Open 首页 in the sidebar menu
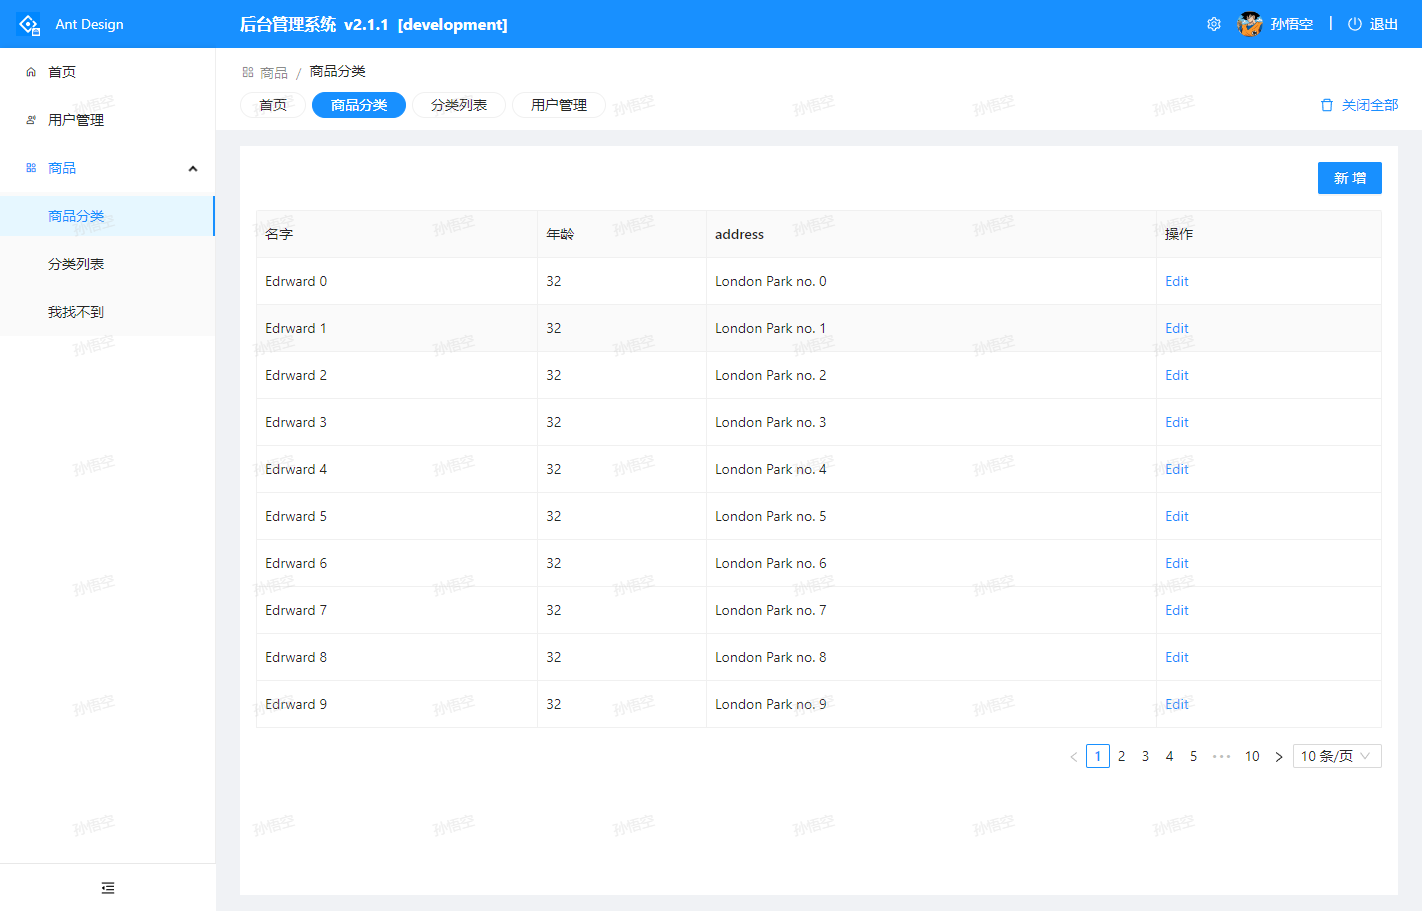Screen dimensions: 1422x911 [108, 72]
